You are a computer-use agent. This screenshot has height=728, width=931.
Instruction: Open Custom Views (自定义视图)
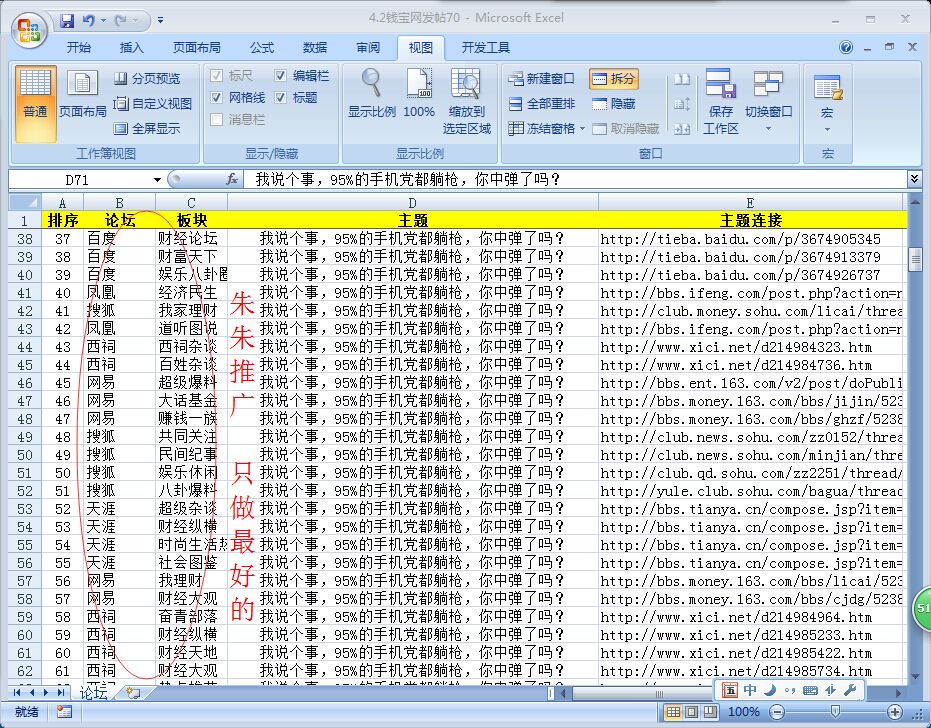point(153,104)
